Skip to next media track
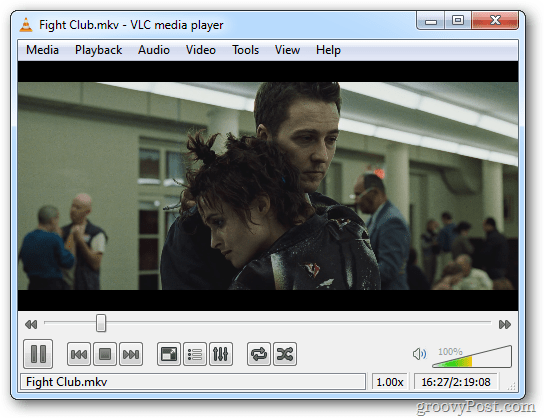This screenshot has width=544, height=418. click(x=131, y=354)
